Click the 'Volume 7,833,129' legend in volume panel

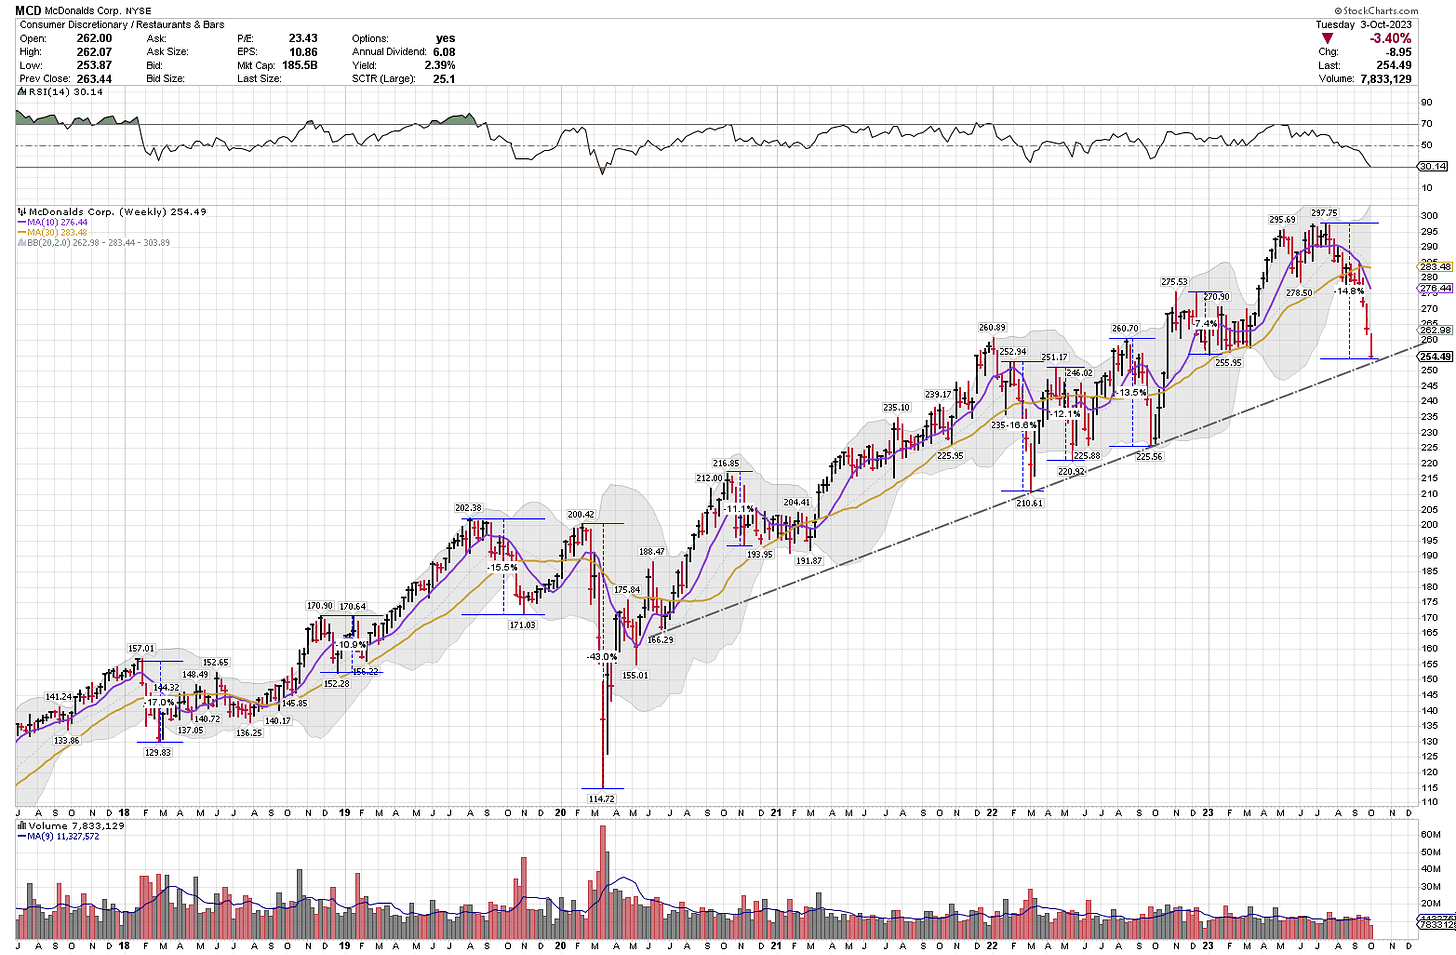click(76, 826)
